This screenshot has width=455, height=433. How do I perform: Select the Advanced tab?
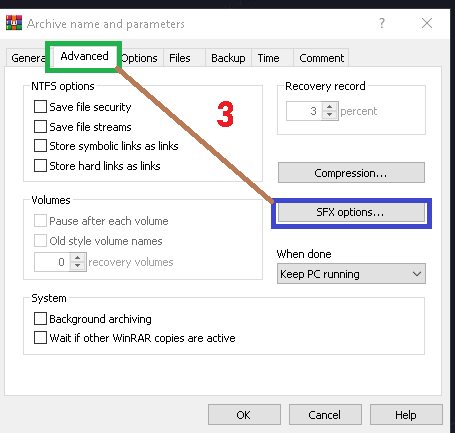pyautogui.click(x=84, y=56)
